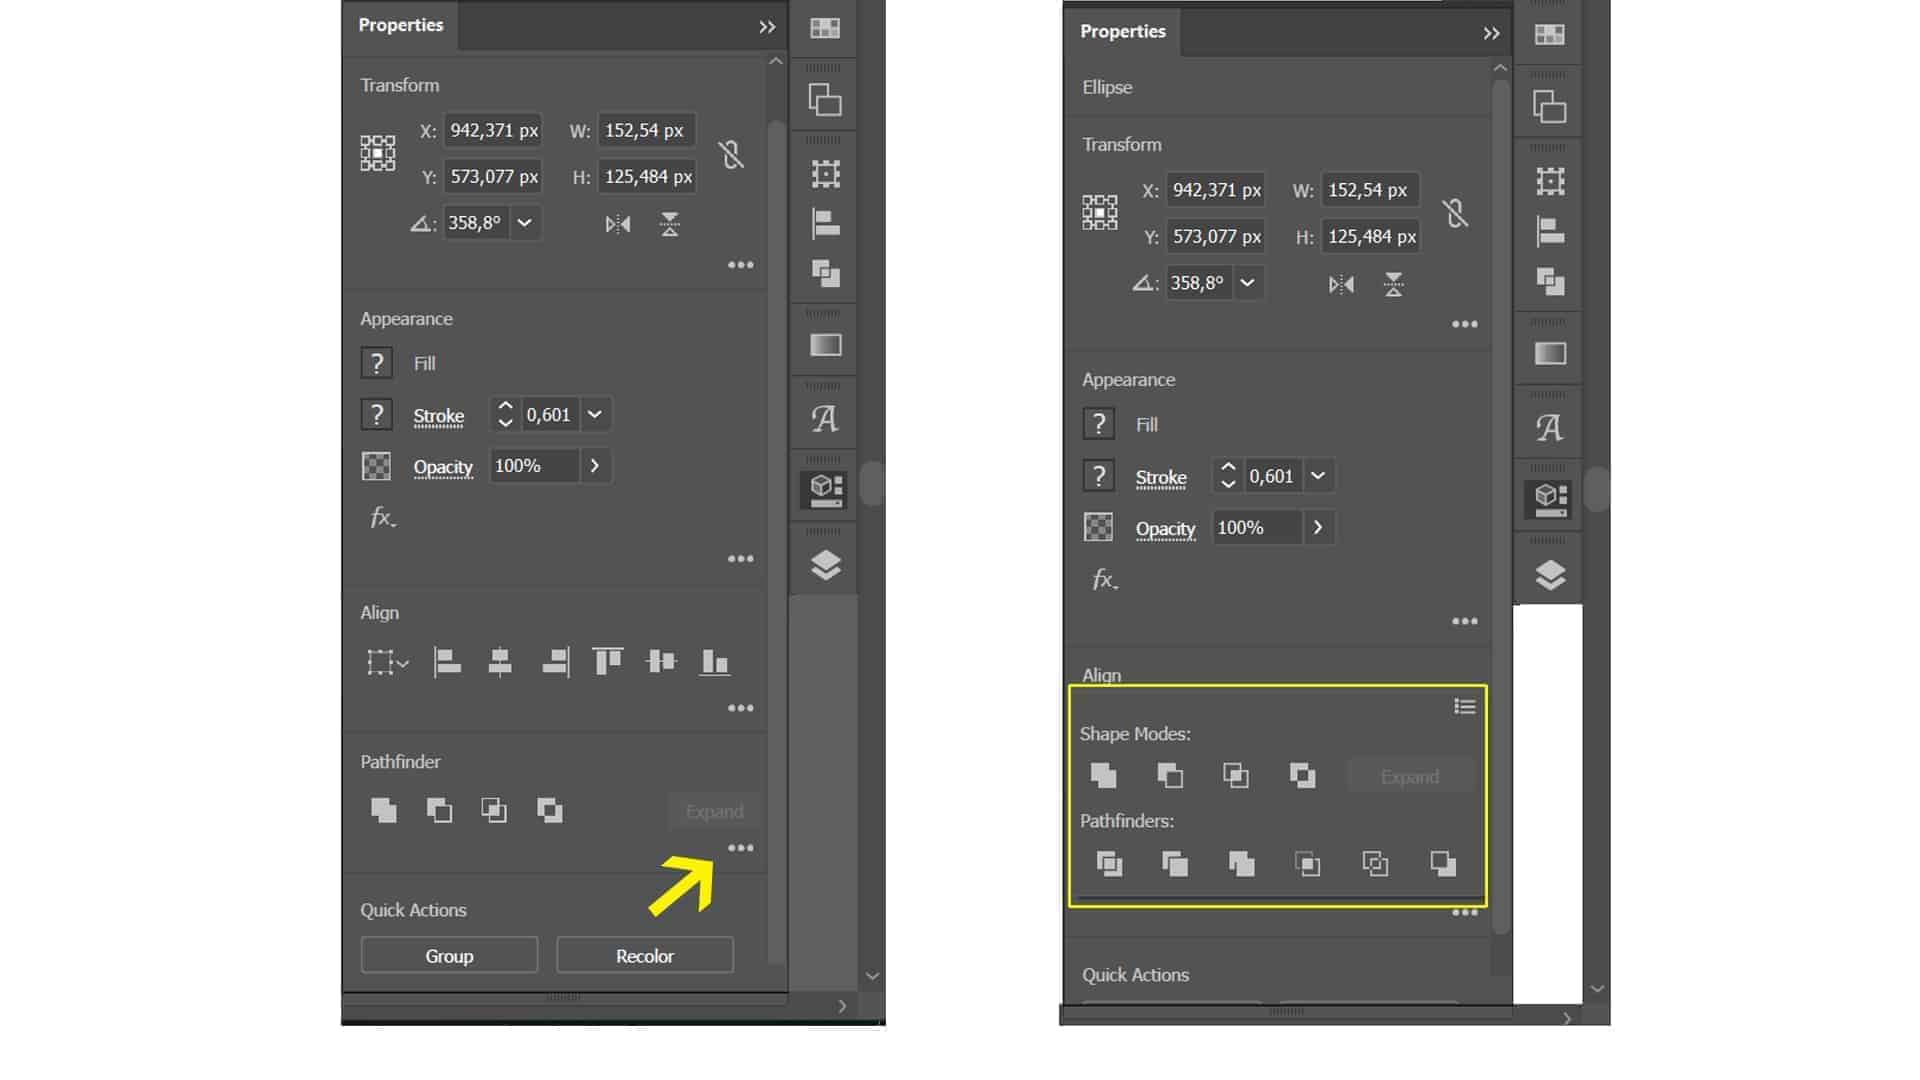Select reference point grid in left Transform
Image resolution: width=1920 pixels, height=1080 pixels.
click(x=378, y=153)
